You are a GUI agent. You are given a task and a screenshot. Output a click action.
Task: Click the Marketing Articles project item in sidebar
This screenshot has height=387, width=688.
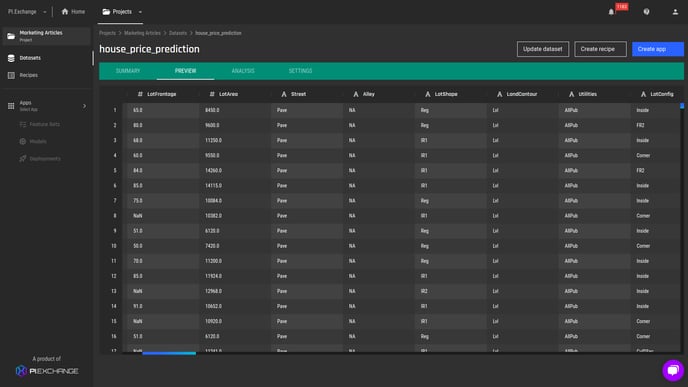point(47,36)
